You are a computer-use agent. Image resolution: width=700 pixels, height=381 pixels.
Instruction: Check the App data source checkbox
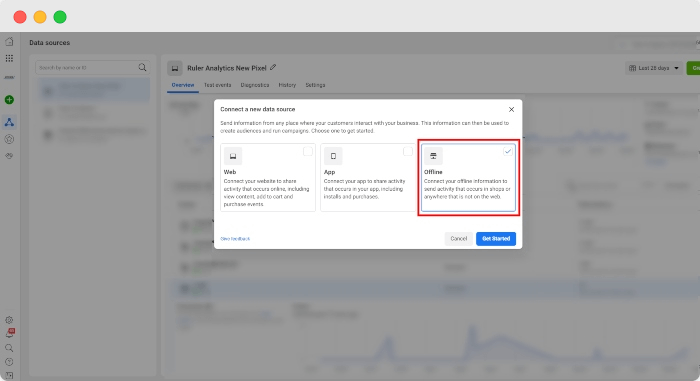coord(408,151)
